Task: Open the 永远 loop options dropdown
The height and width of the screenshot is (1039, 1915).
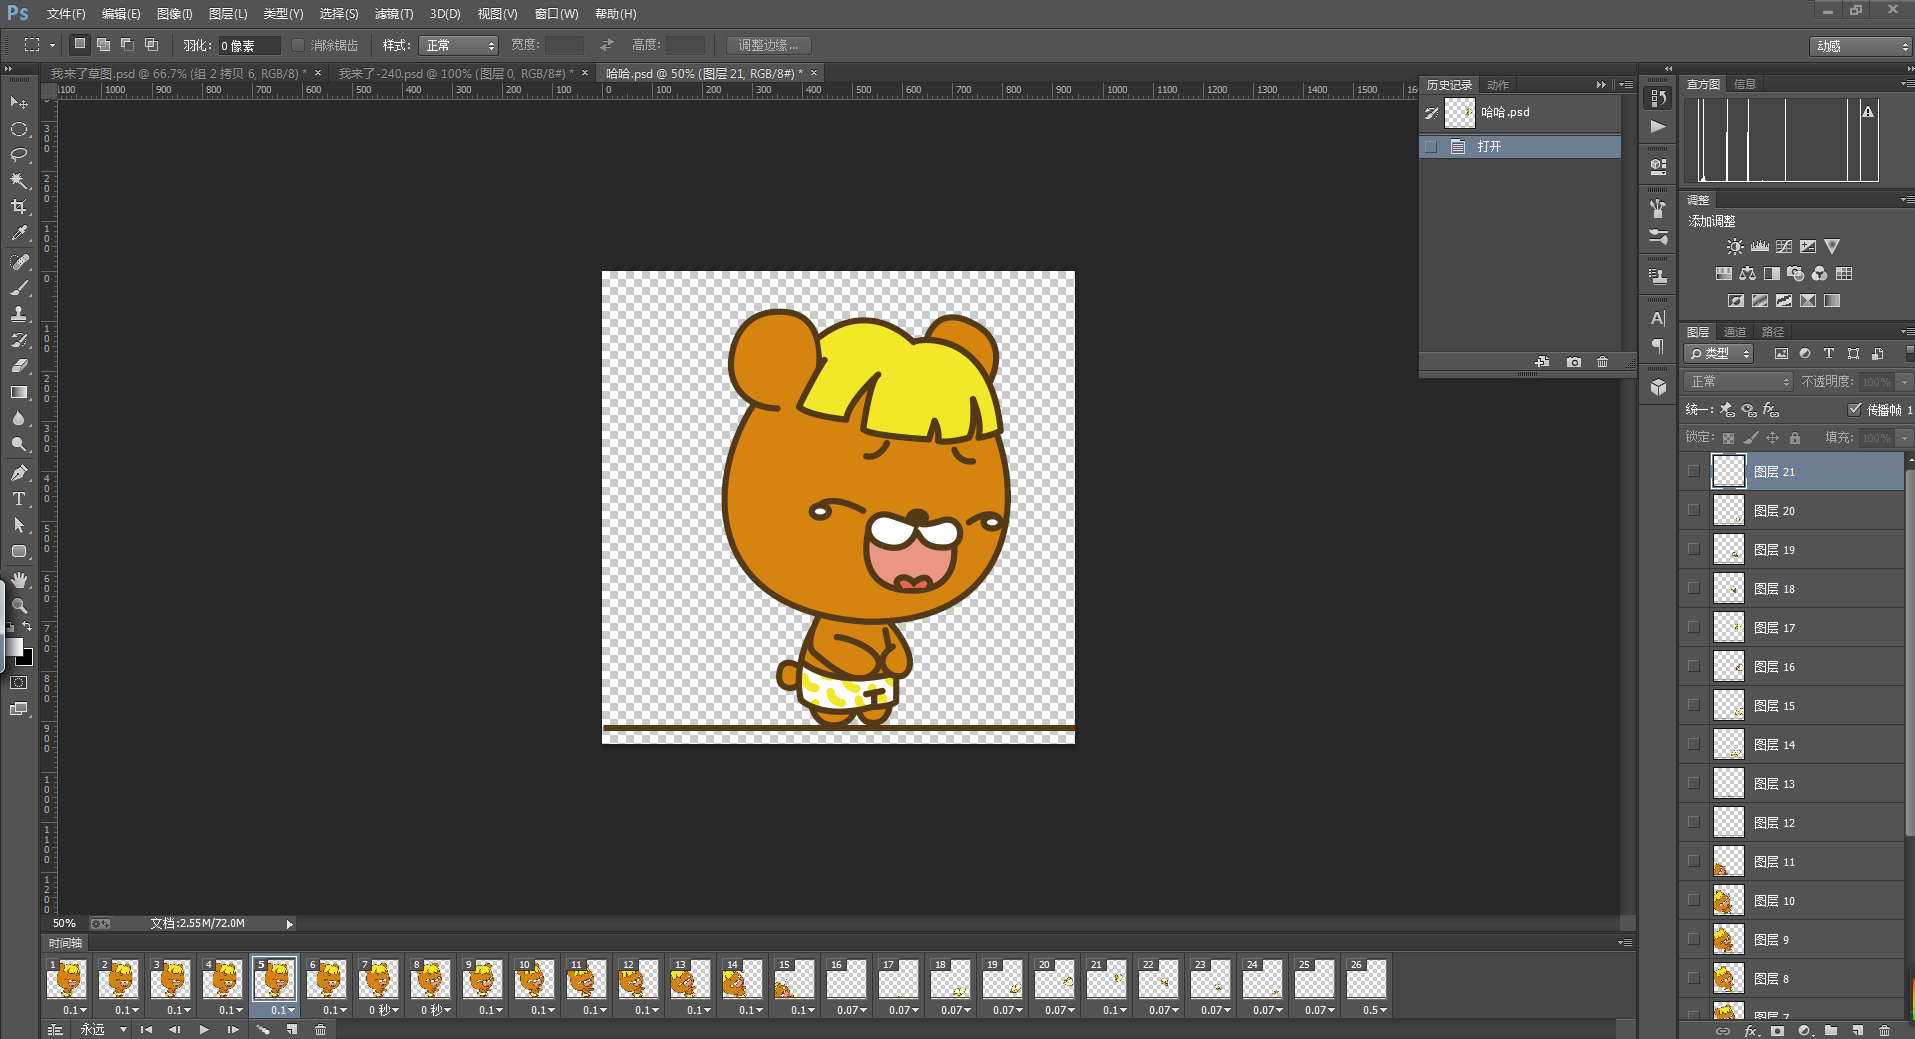Action: tap(103, 1029)
